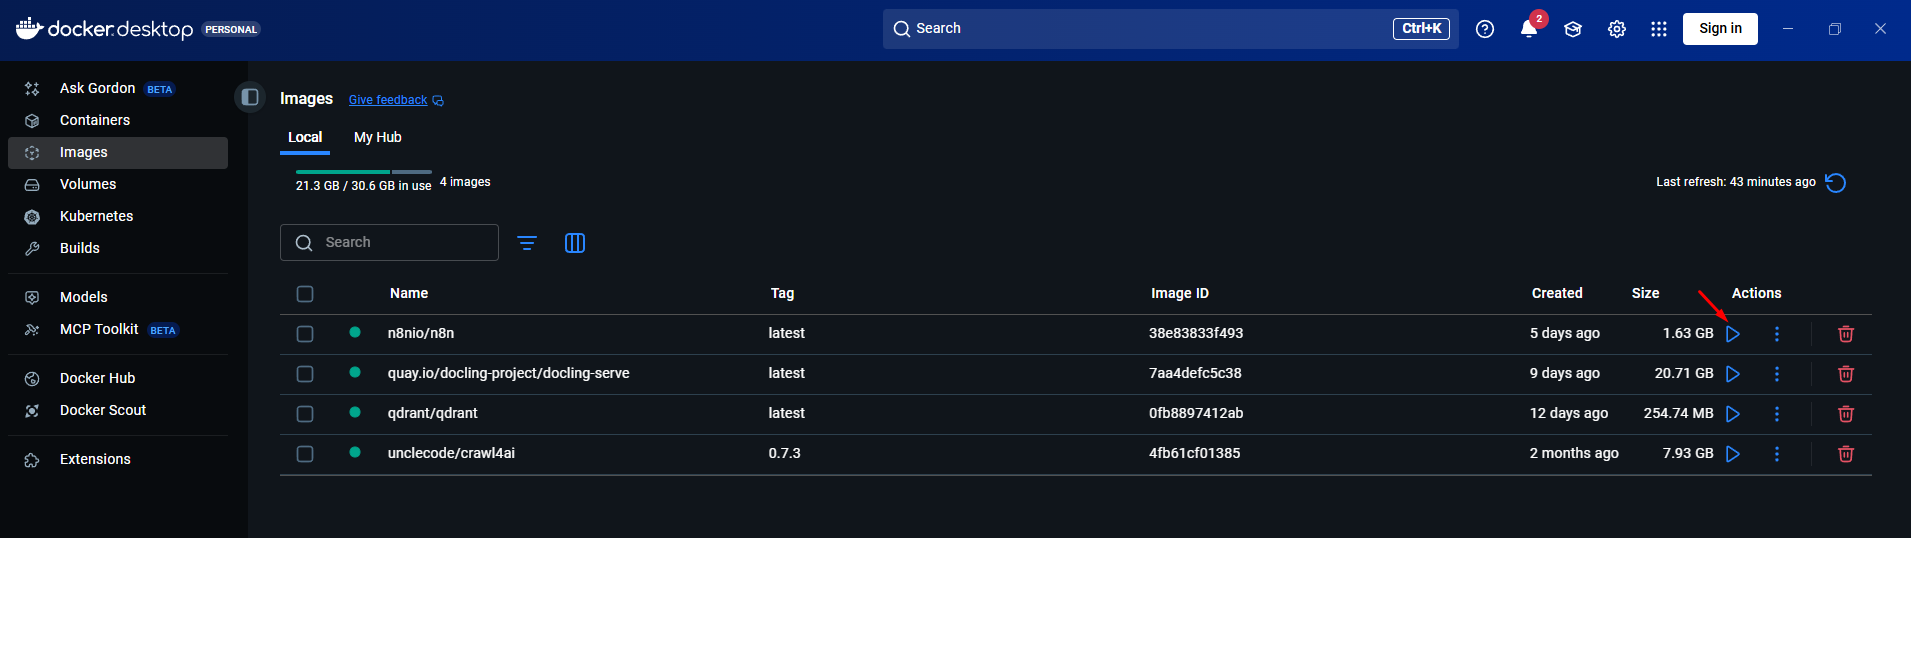Open the help question mark icon

pos(1485,29)
